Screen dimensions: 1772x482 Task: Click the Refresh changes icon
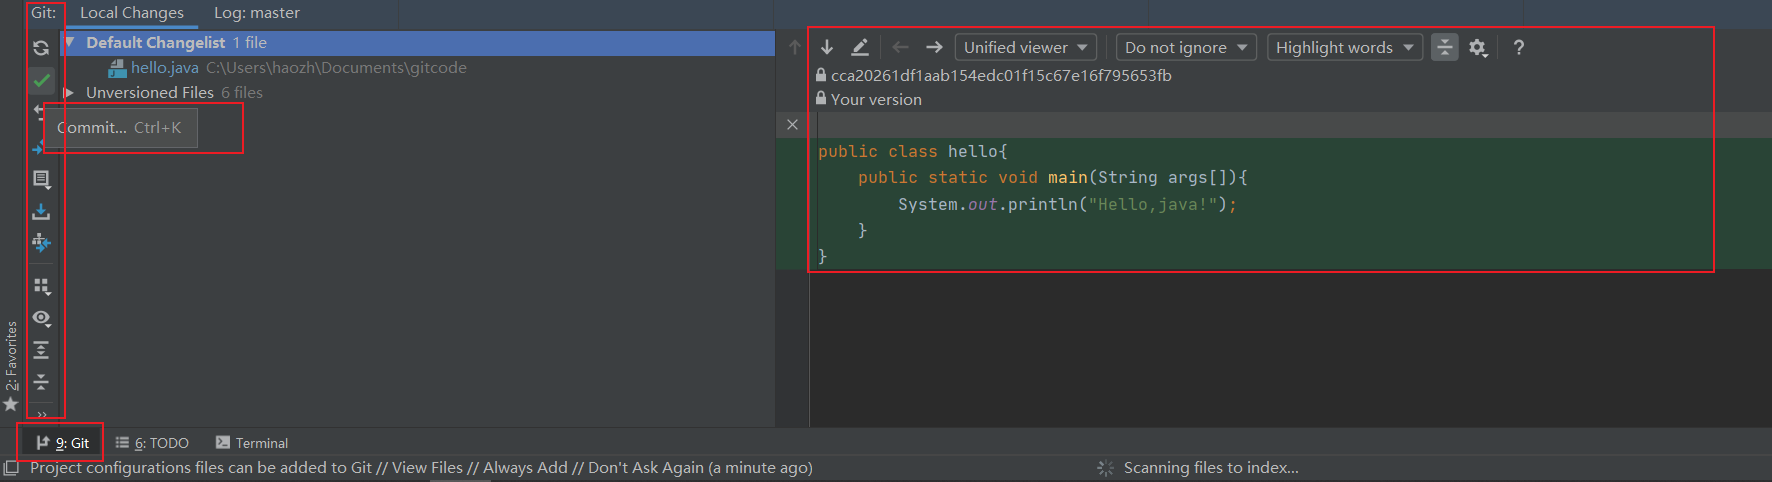tap(41, 47)
